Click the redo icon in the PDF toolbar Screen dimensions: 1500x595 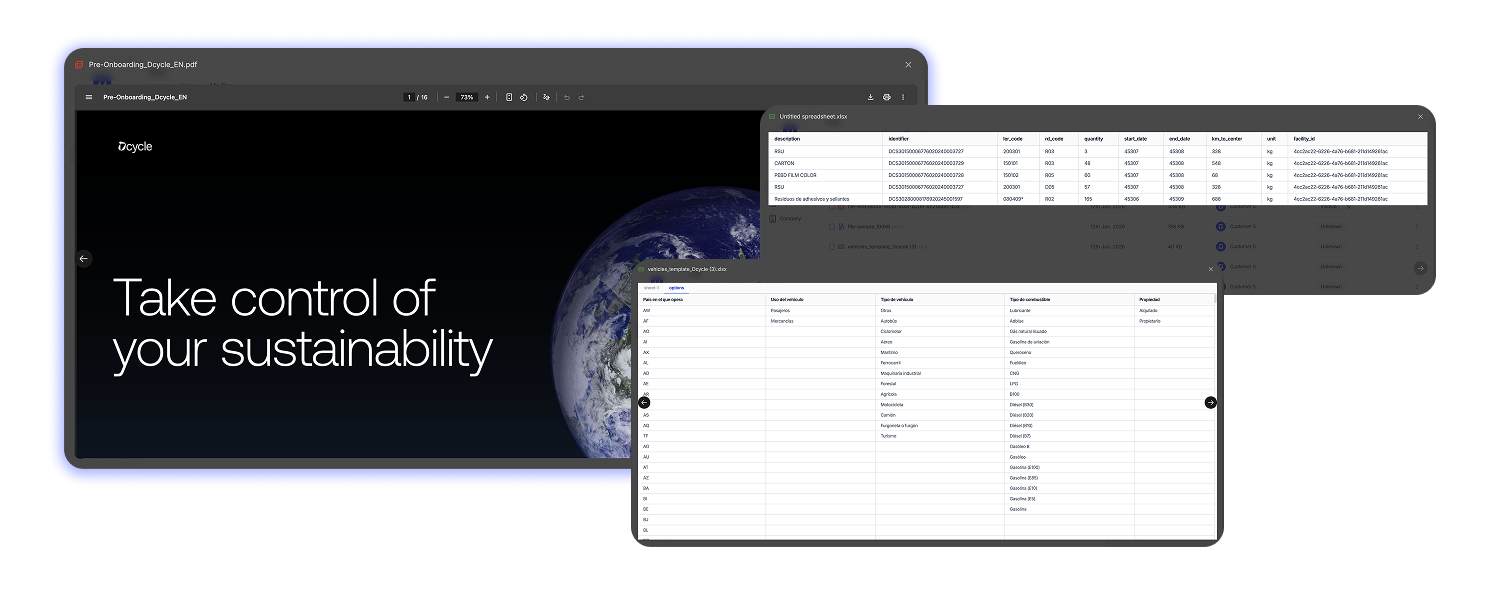click(582, 97)
